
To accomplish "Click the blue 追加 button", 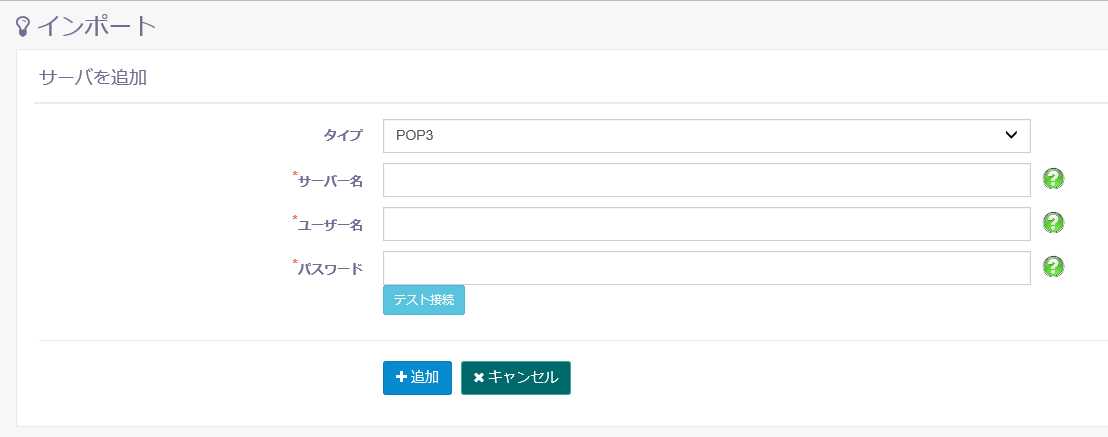I will [418, 378].
